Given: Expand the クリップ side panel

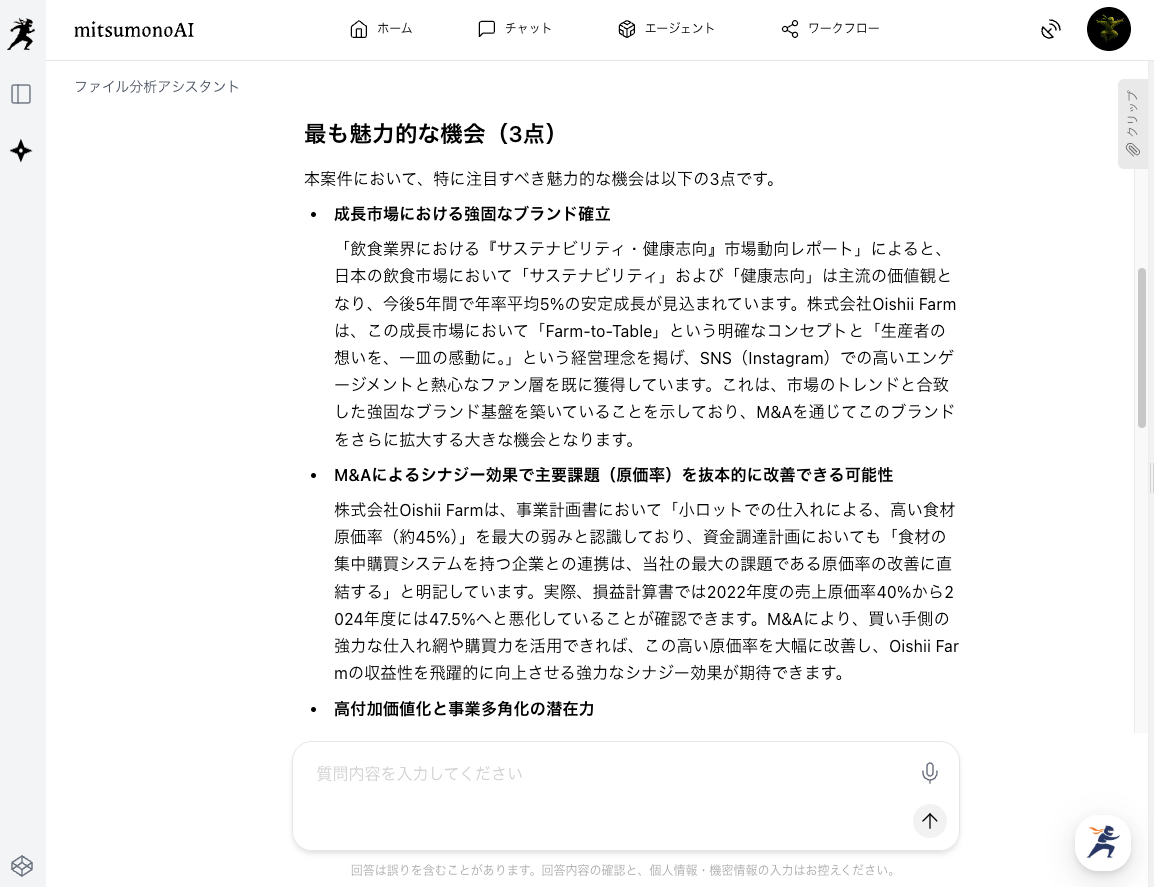Looking at the screenshot, I should tap(1133, 124).
